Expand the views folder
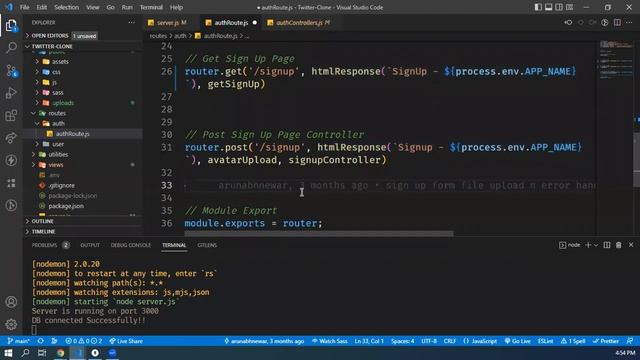The width and height of the screenshot is (640, 360). (56, 164)
